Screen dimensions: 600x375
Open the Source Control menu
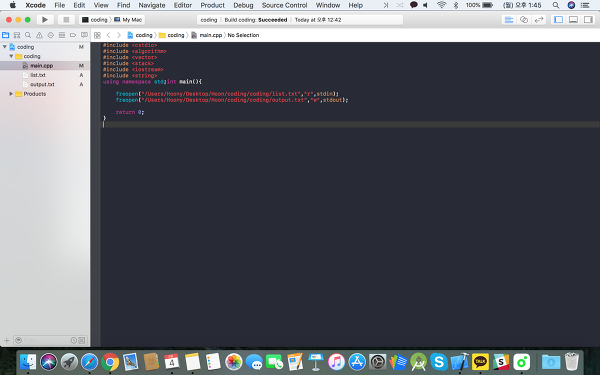click(x=284, y=5)
